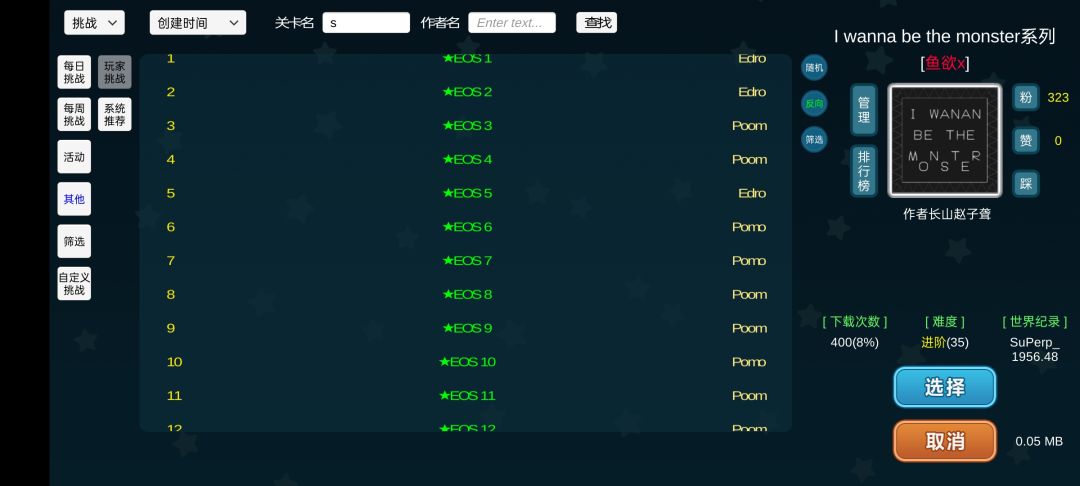Tap the round 随机 icon

(814, 67)
